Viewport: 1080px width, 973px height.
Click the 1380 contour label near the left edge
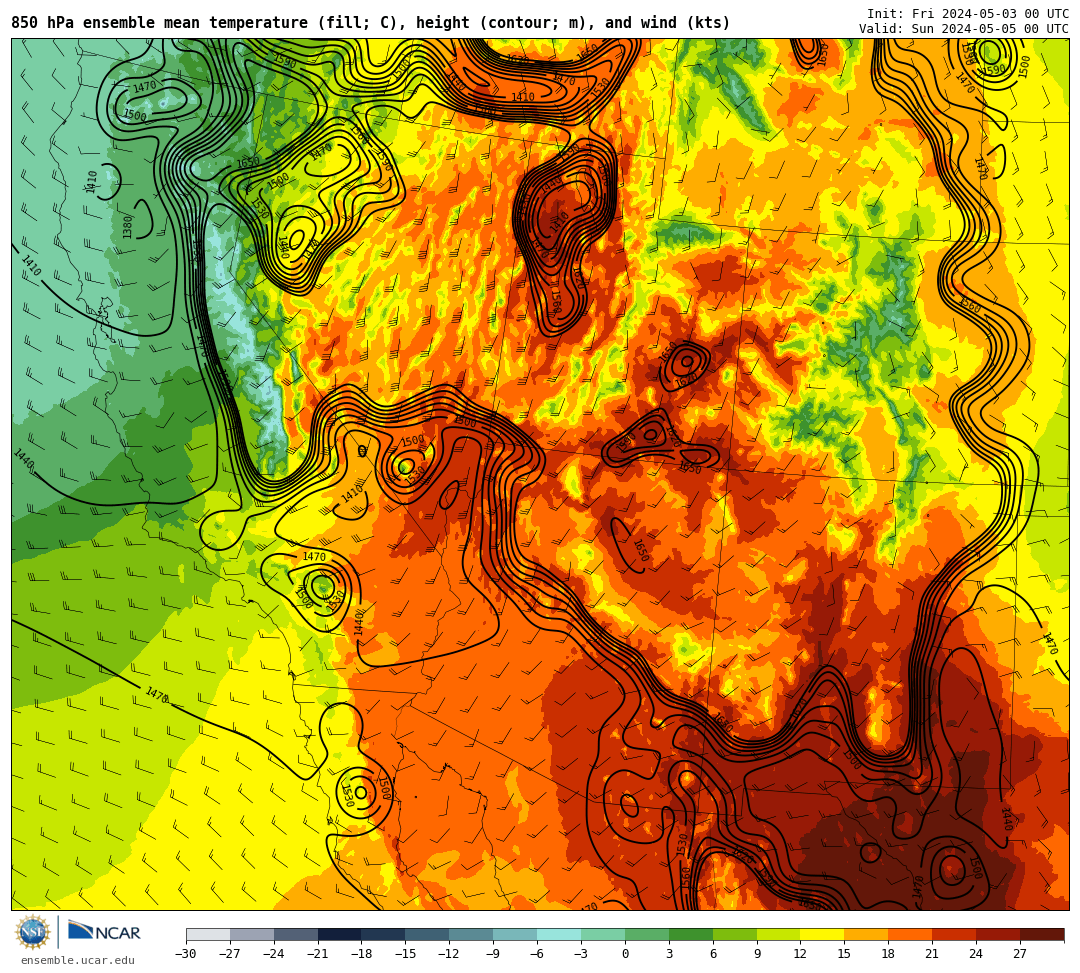(127, 227)
